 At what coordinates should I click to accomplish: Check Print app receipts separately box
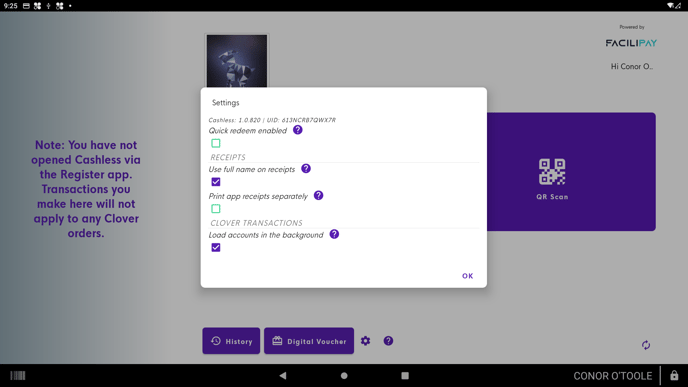coord(216,208)
